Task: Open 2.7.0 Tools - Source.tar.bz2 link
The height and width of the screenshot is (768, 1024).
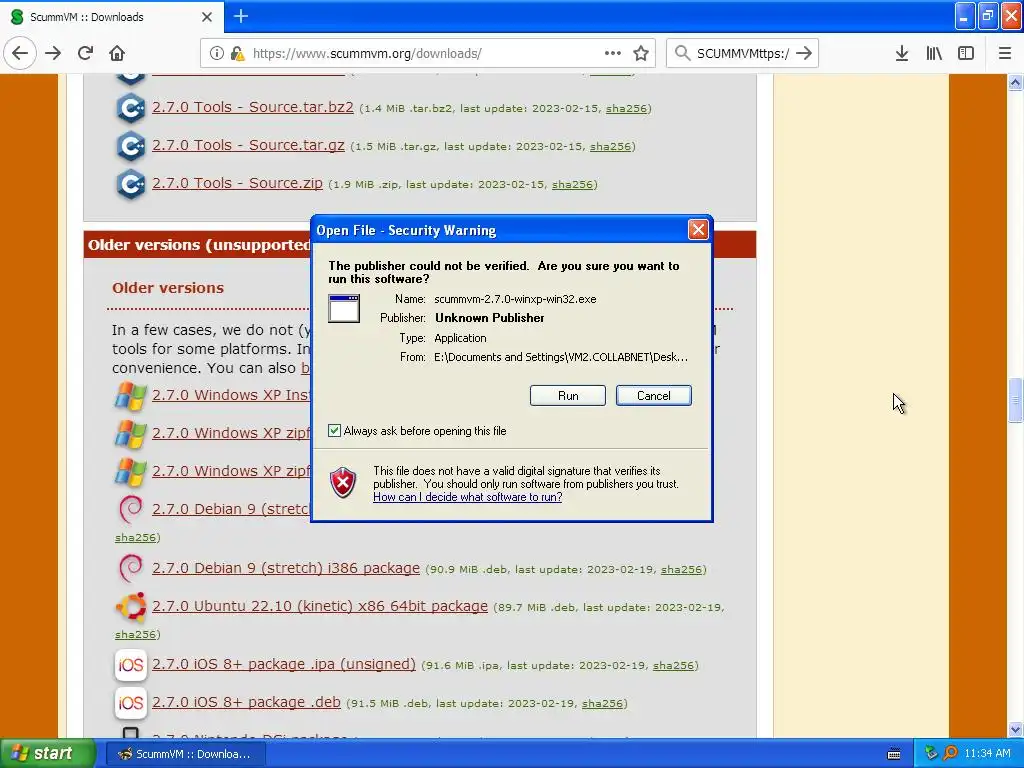Action: click(x=253, y=107)
